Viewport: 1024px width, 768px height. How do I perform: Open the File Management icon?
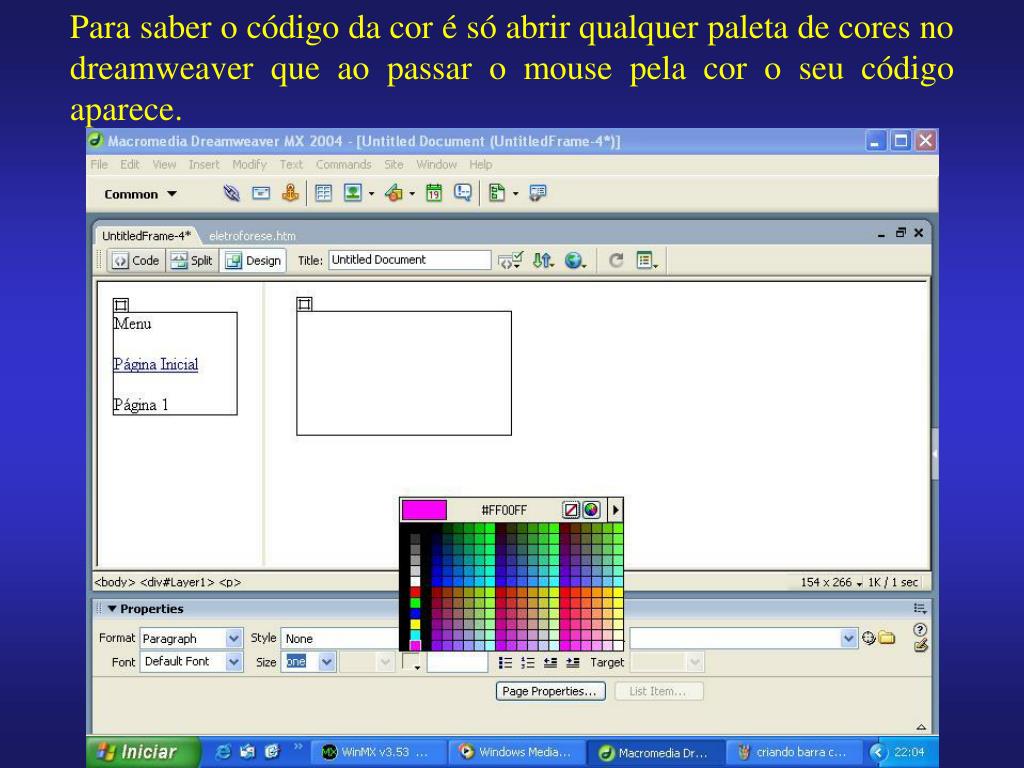pos(543,261)
